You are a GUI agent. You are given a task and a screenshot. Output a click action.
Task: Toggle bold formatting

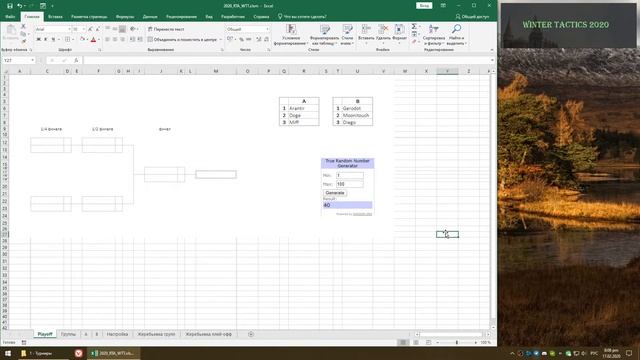[38, 40]
